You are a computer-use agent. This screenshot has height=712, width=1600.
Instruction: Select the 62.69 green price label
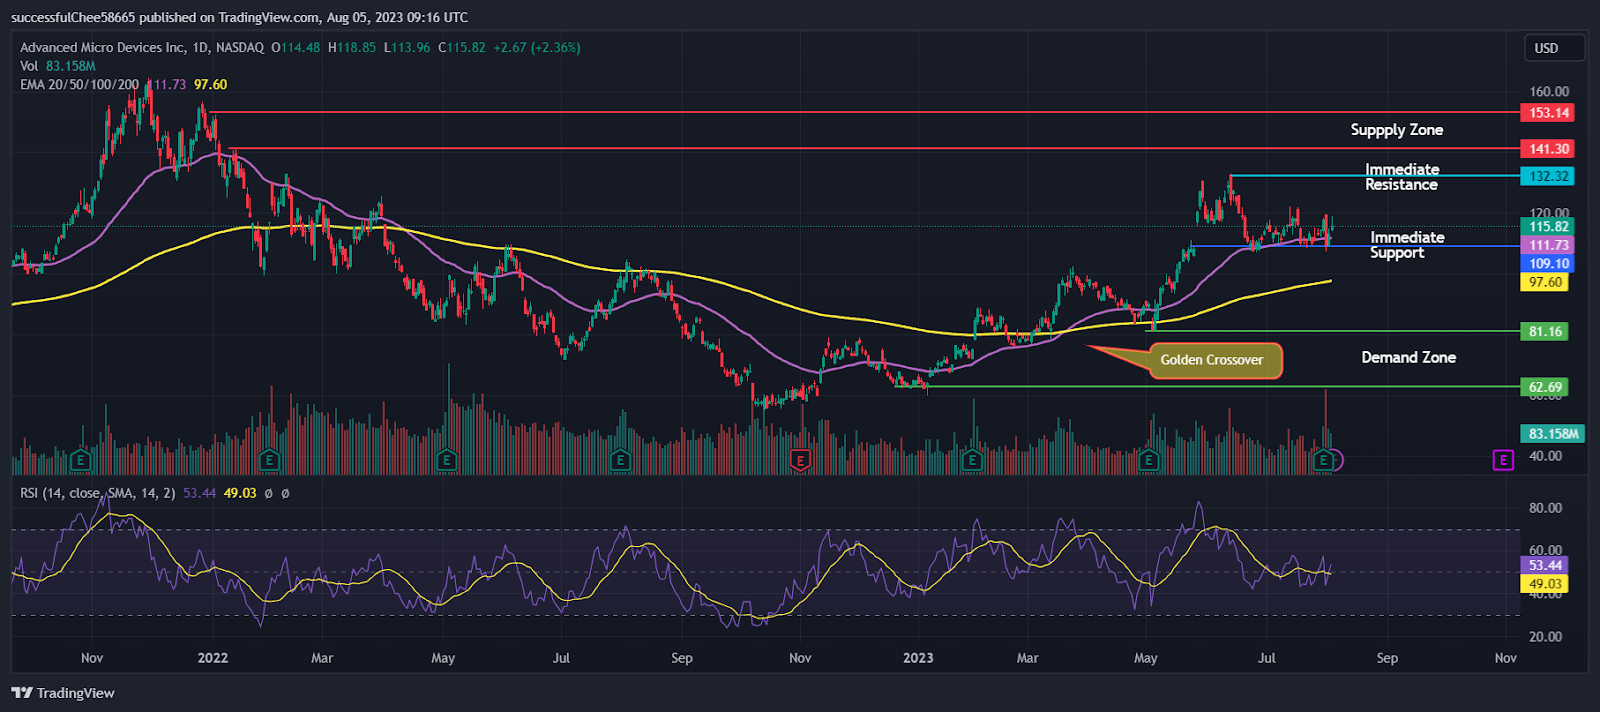[x=1545, y=387]
